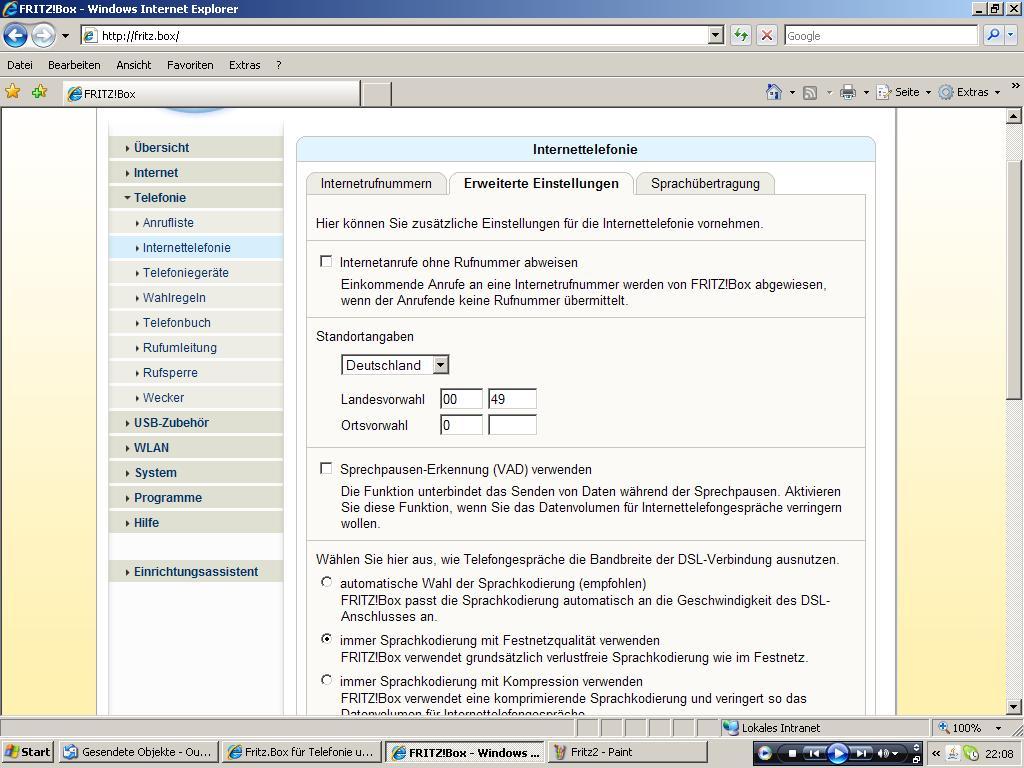Open the Favoriten menu
Image resolution: width=1024 pixels, height=768 pixels.
click(x=190, y=65)
